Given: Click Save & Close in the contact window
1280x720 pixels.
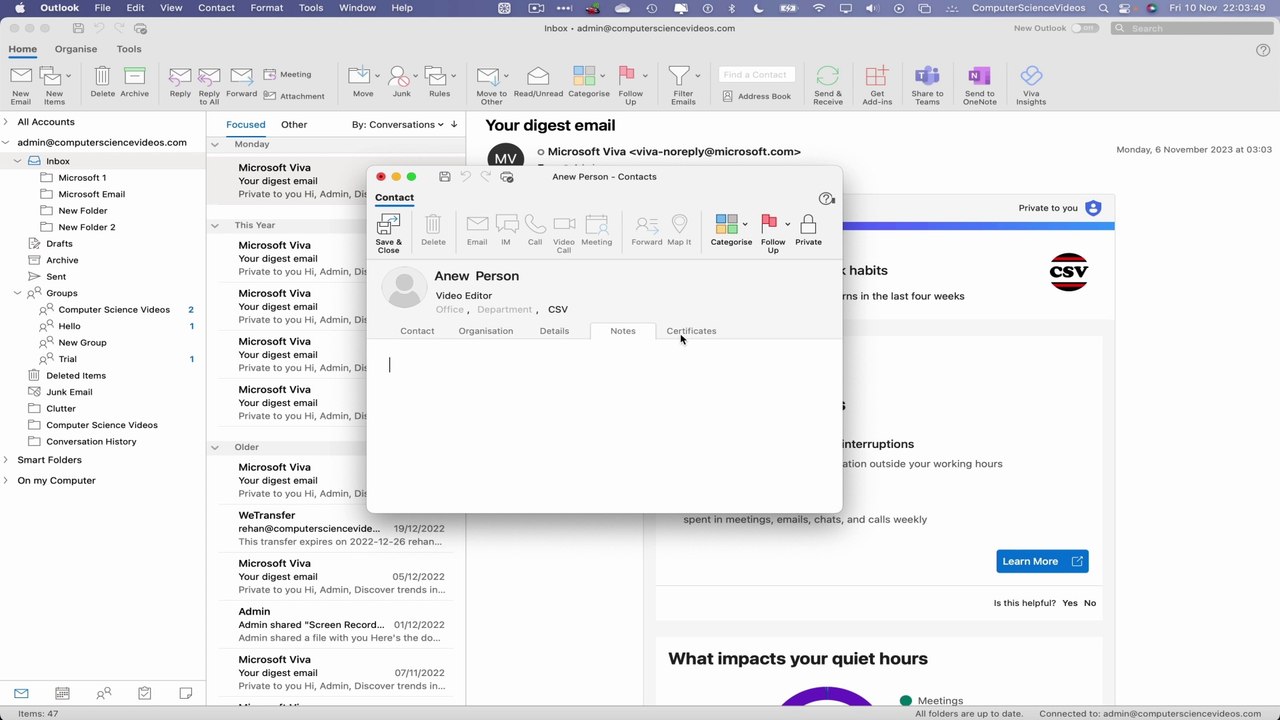Looking at the screenshot, I should [388, 234].
